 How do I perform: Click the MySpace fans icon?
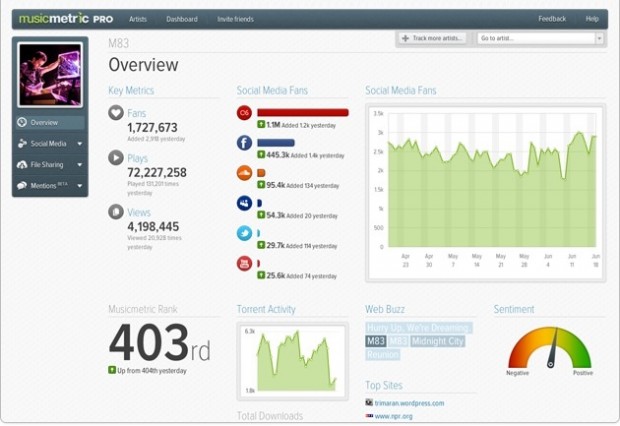pos(243,203)
